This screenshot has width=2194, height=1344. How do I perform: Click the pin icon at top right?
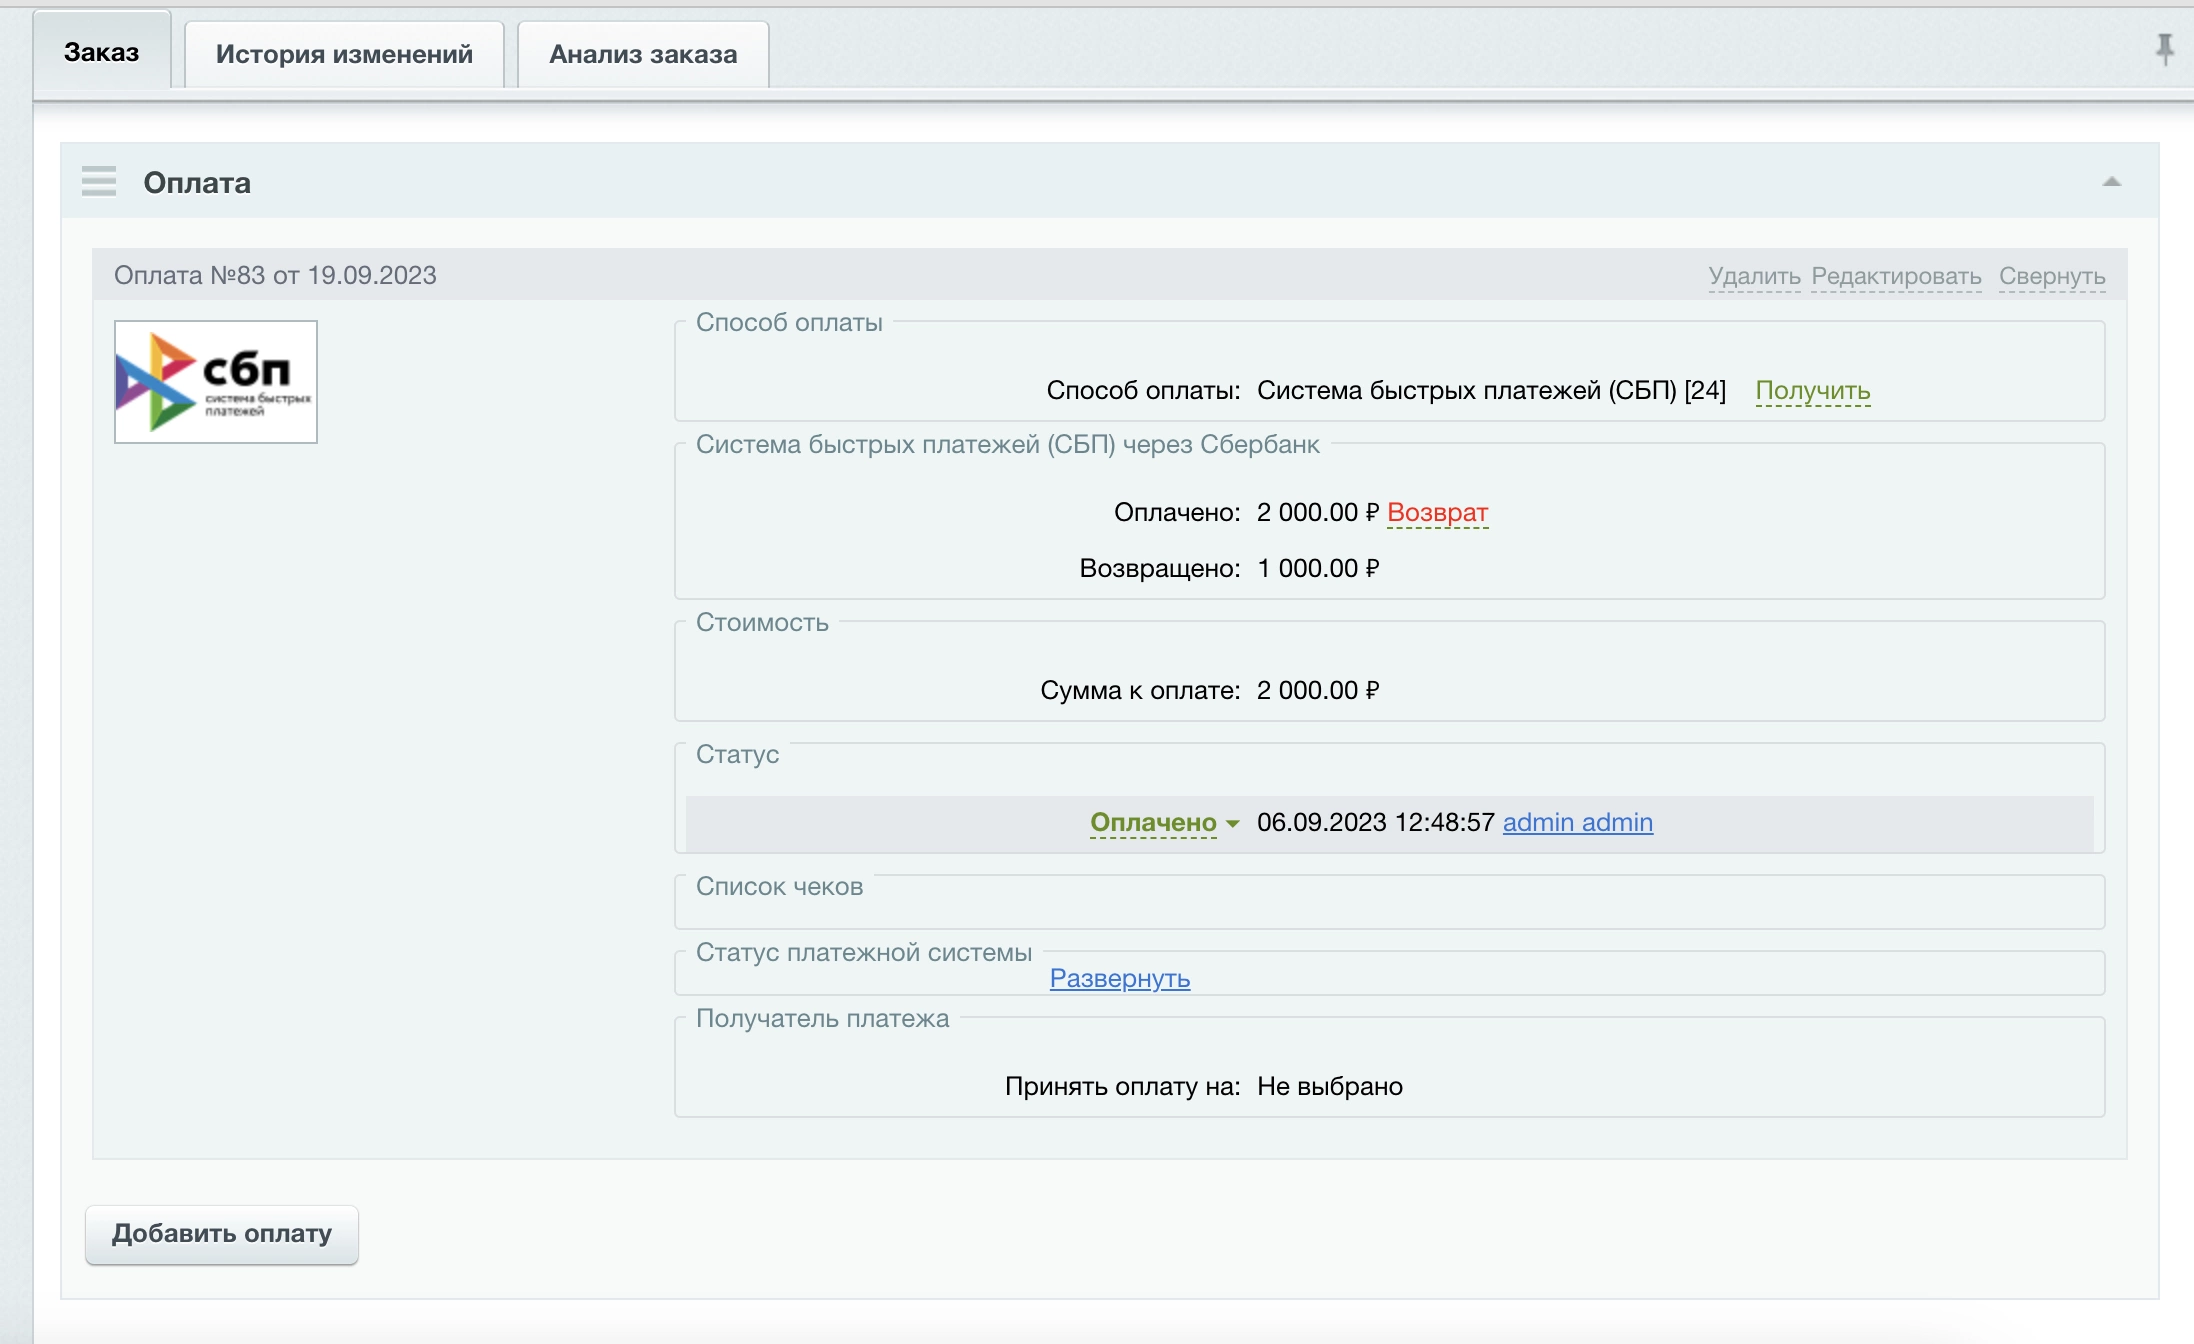click(2164, 48)
